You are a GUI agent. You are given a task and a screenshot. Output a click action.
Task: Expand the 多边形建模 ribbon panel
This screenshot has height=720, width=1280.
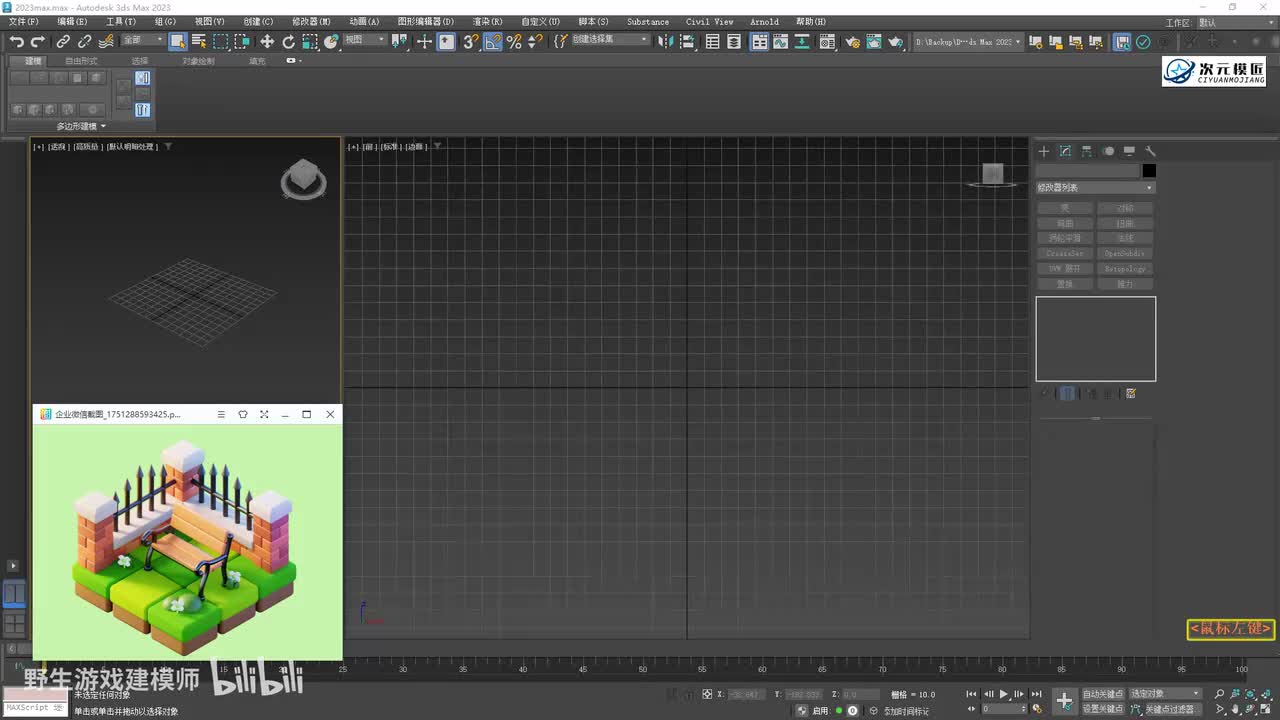click(81, 126)
